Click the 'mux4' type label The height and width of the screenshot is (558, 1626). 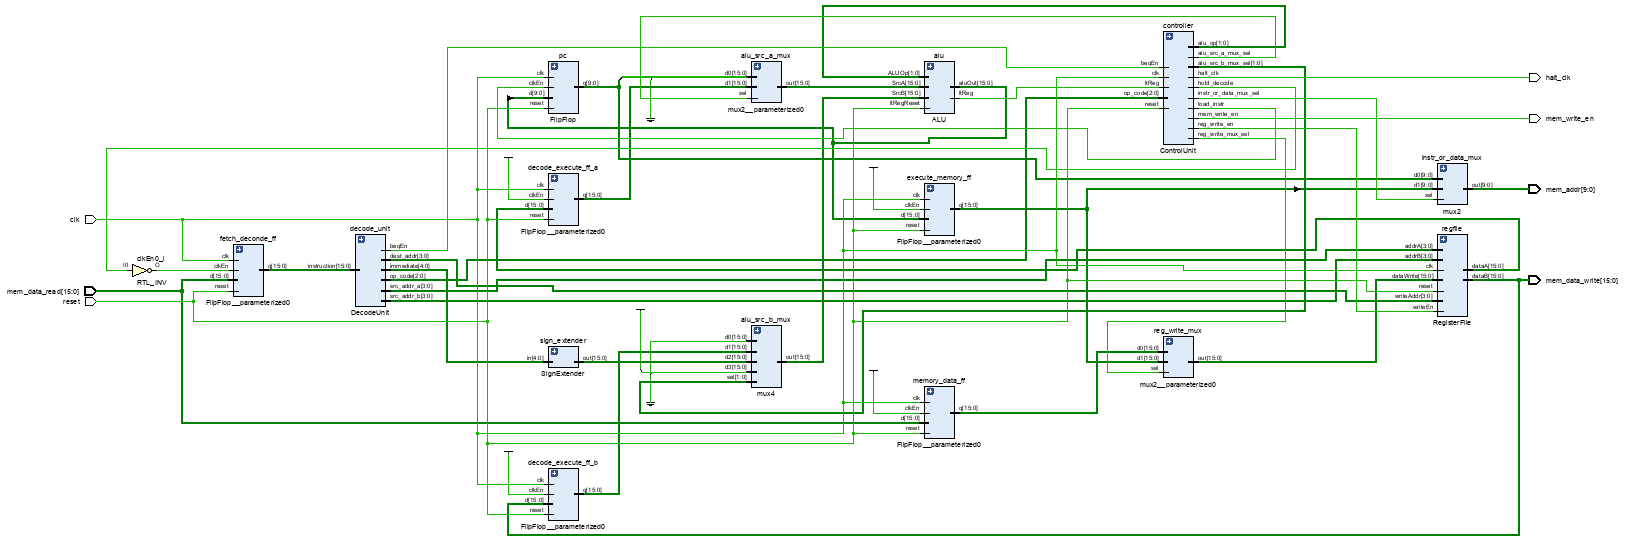(x=766, y=394)
